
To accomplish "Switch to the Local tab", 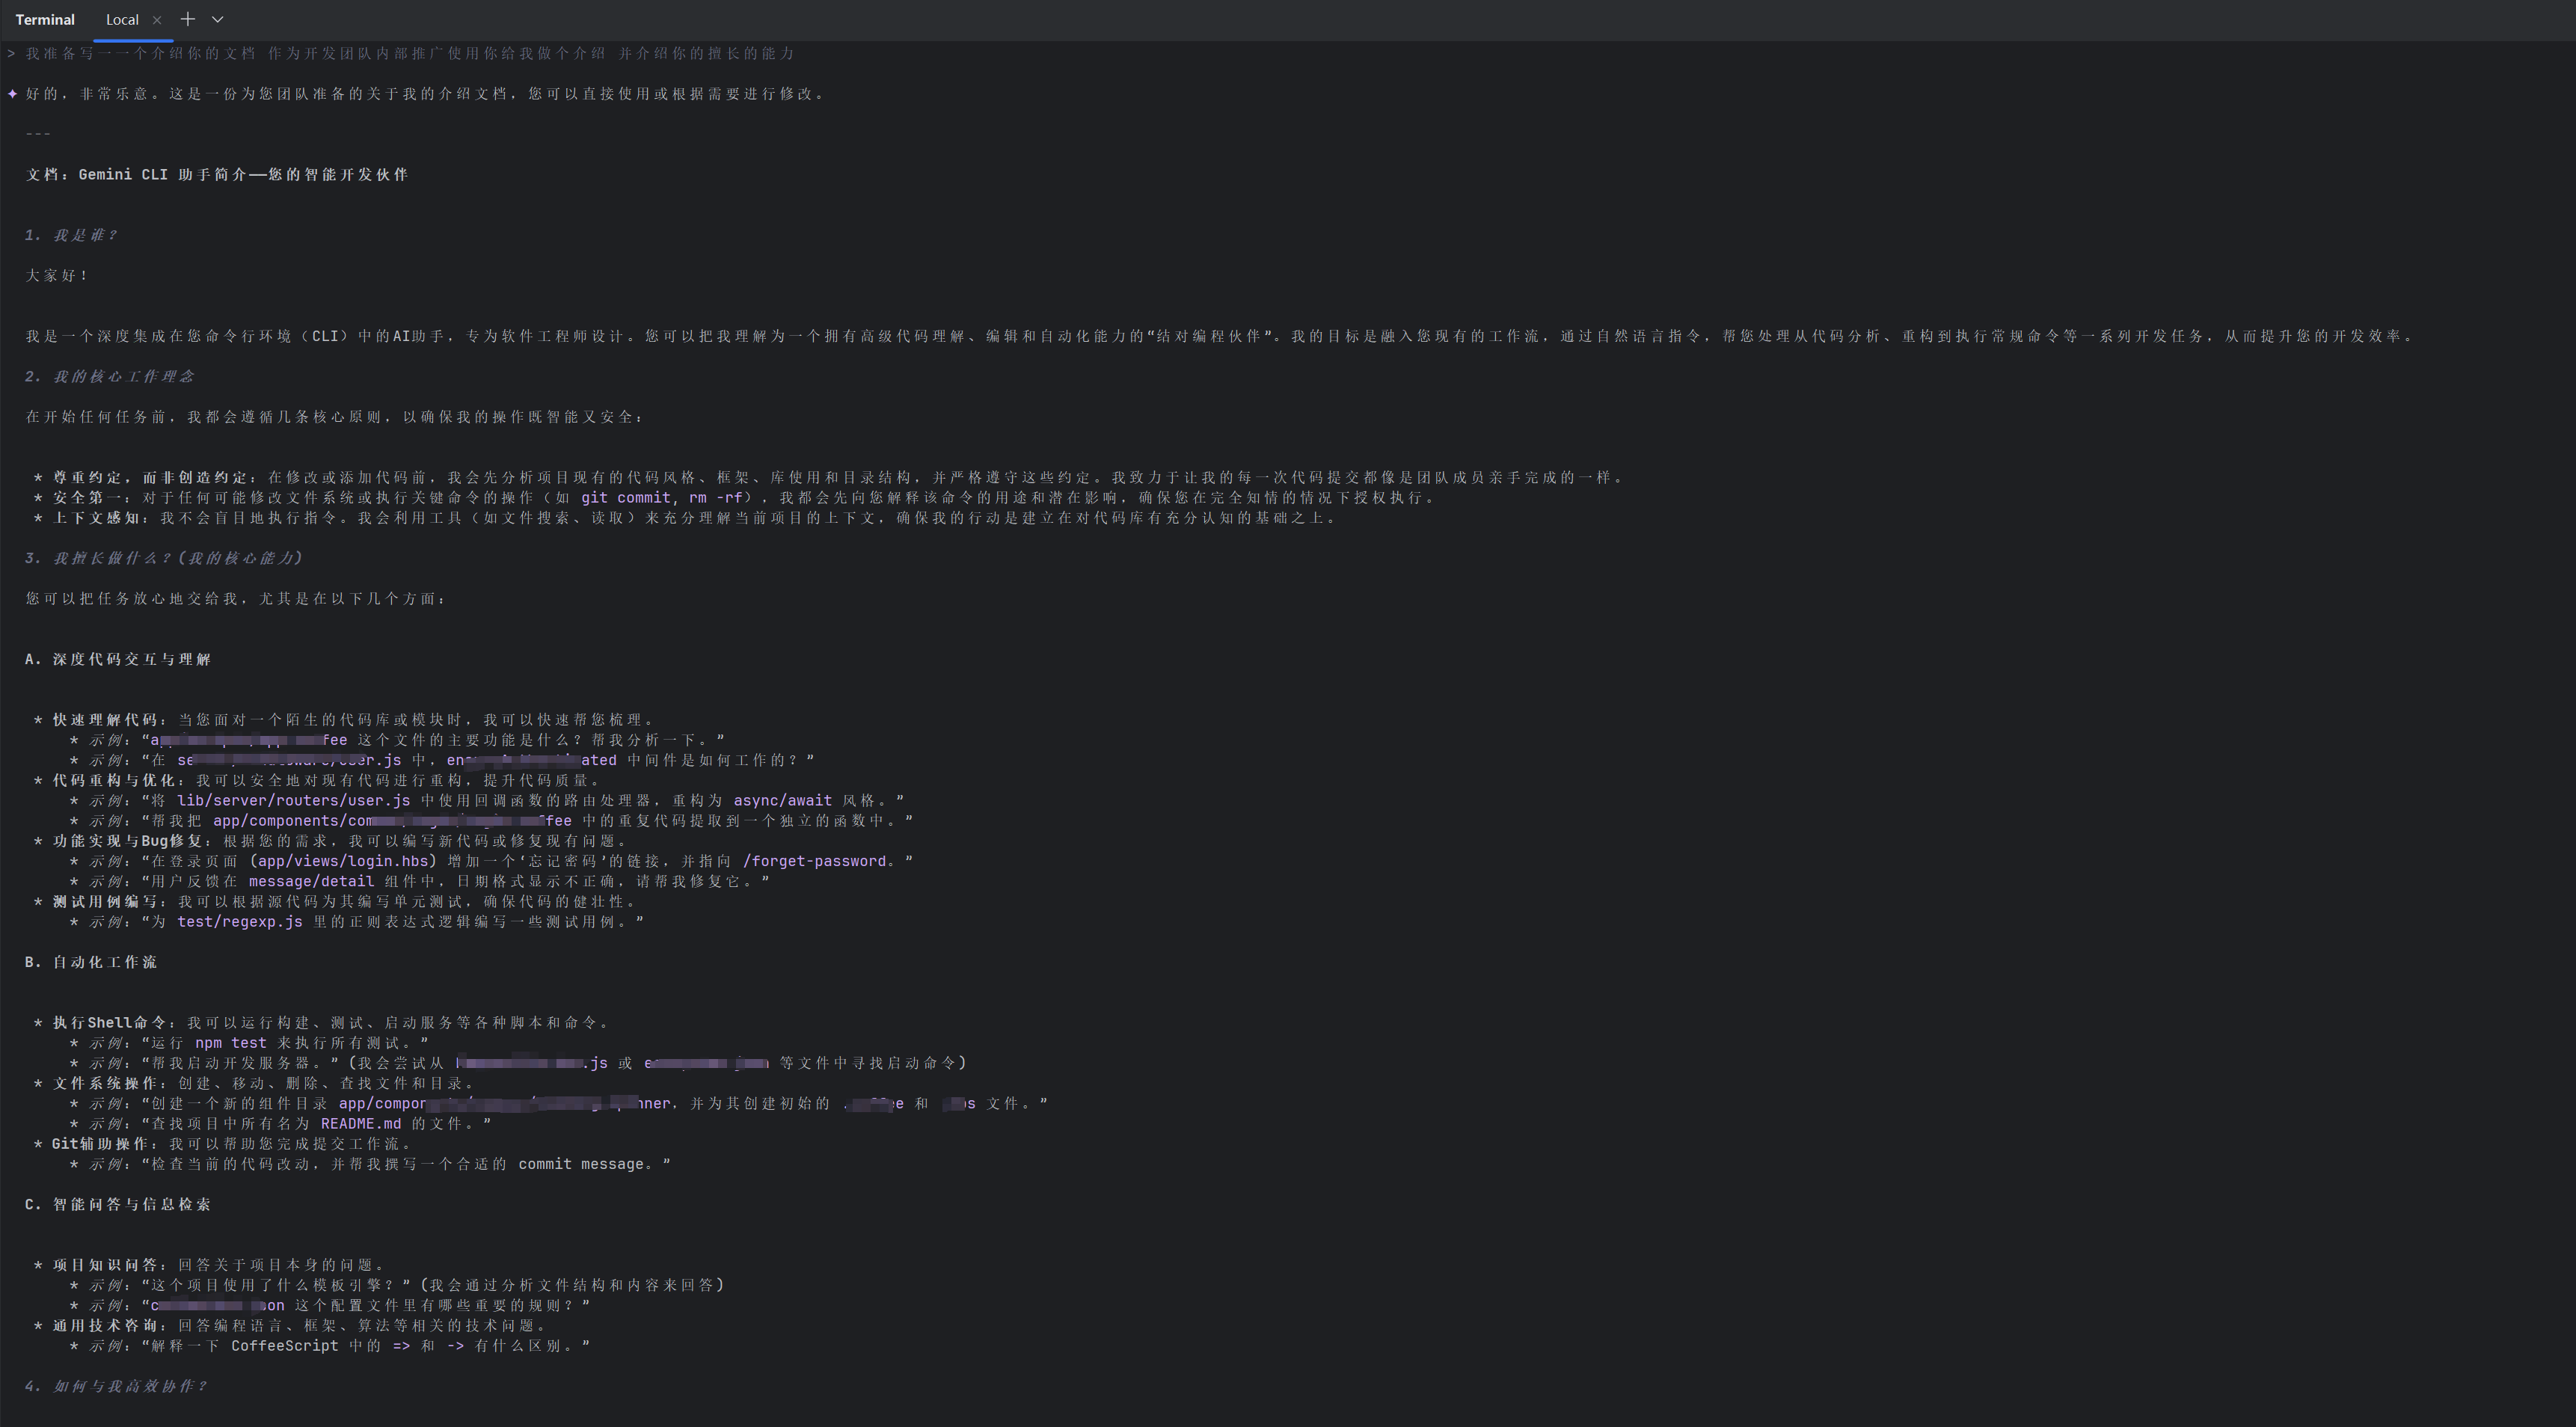I will pyautogui.click(x=122, y=19).
